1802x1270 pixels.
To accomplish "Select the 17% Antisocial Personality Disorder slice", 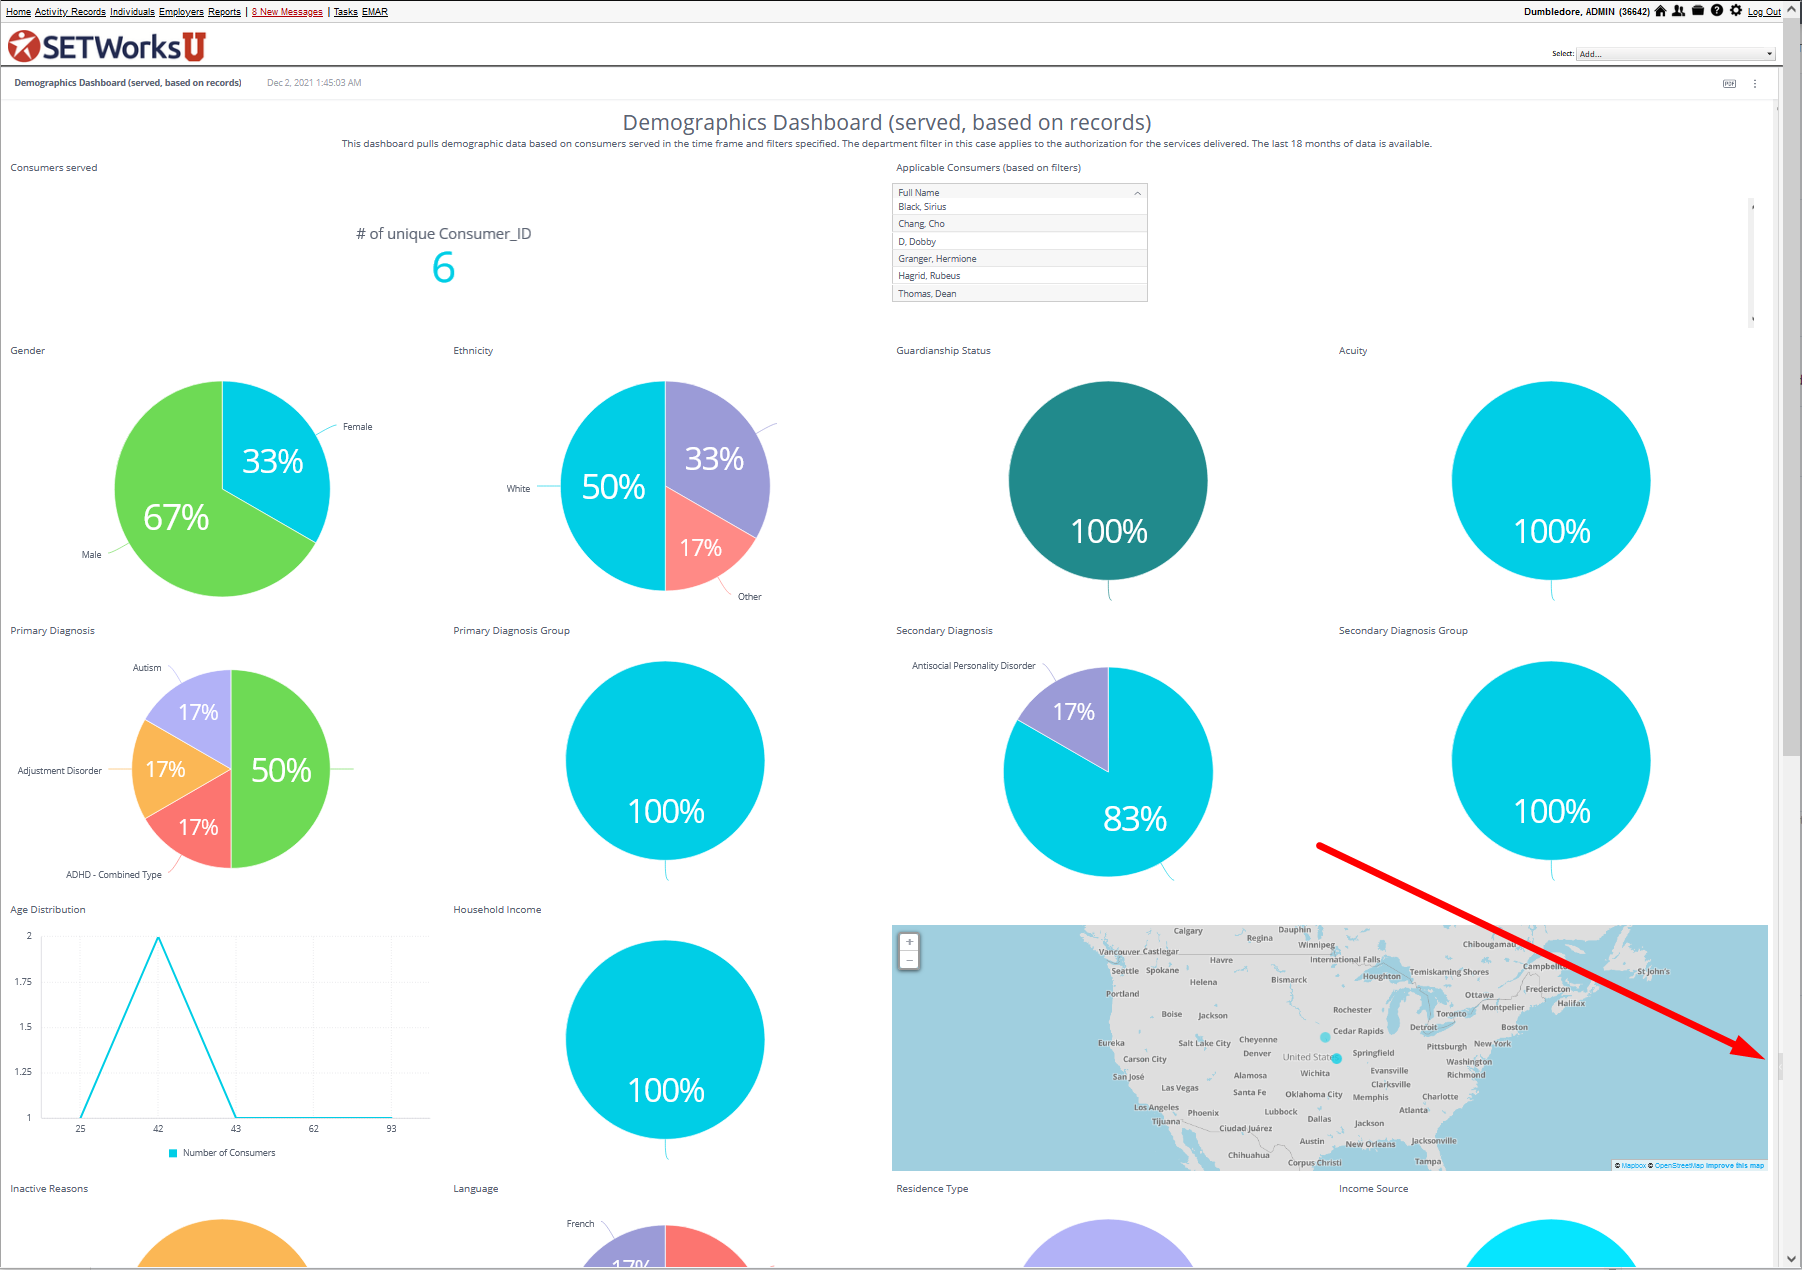I will click(x=1074, y=712).
